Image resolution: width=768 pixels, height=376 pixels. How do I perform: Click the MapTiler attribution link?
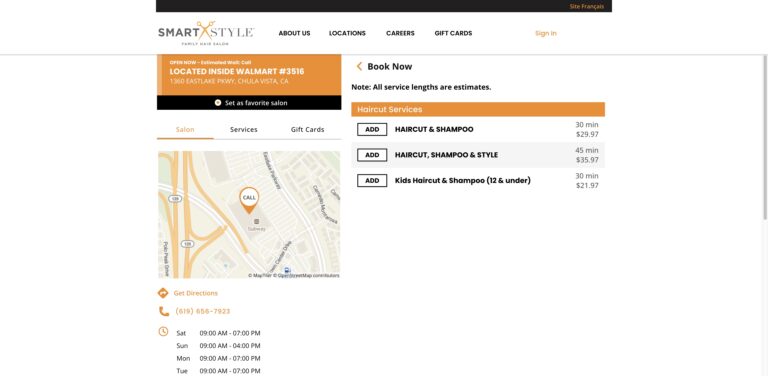coord(260,276)
